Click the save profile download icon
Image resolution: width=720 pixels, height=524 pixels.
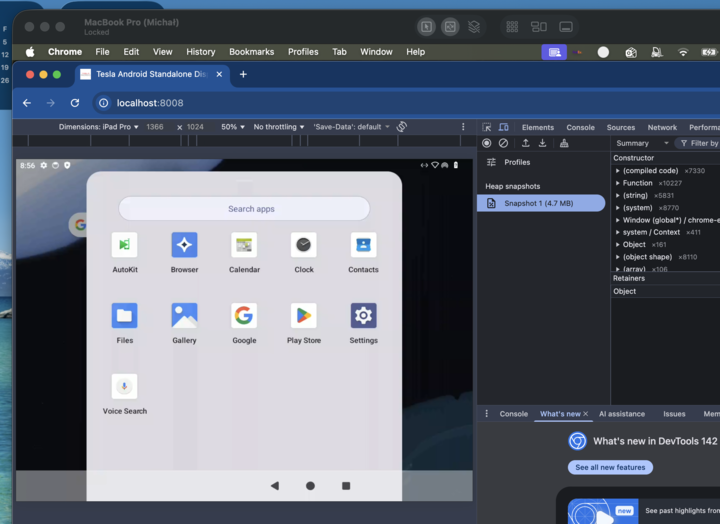[x=542, y=143]
